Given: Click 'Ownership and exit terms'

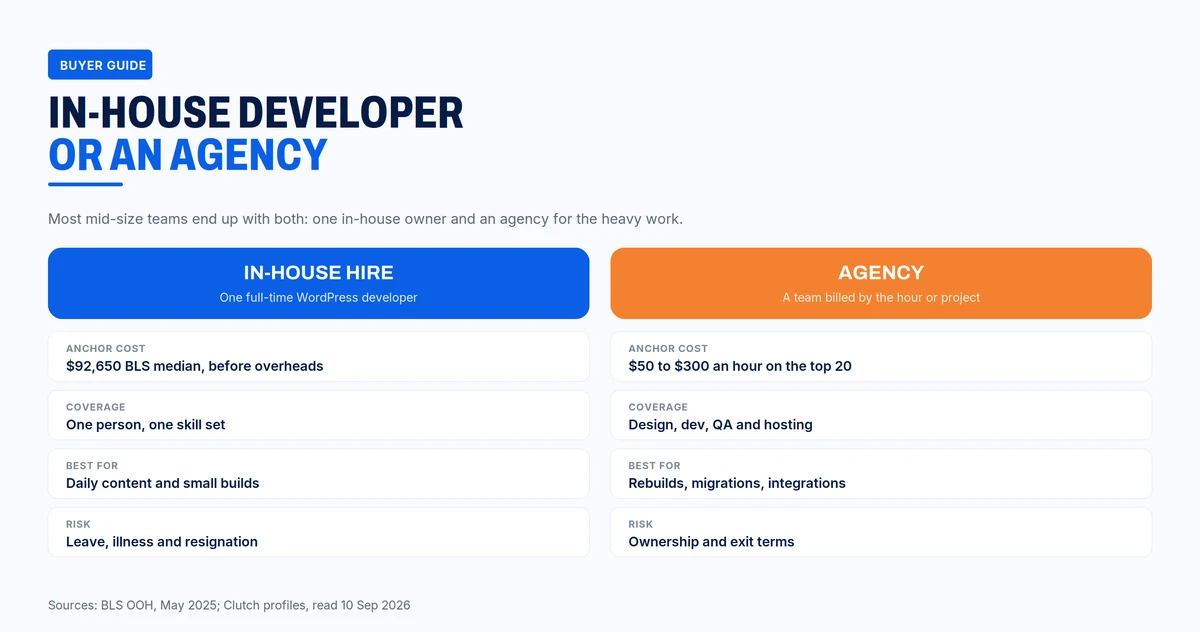Looking at the screenshot, I should tap(711, 542).
